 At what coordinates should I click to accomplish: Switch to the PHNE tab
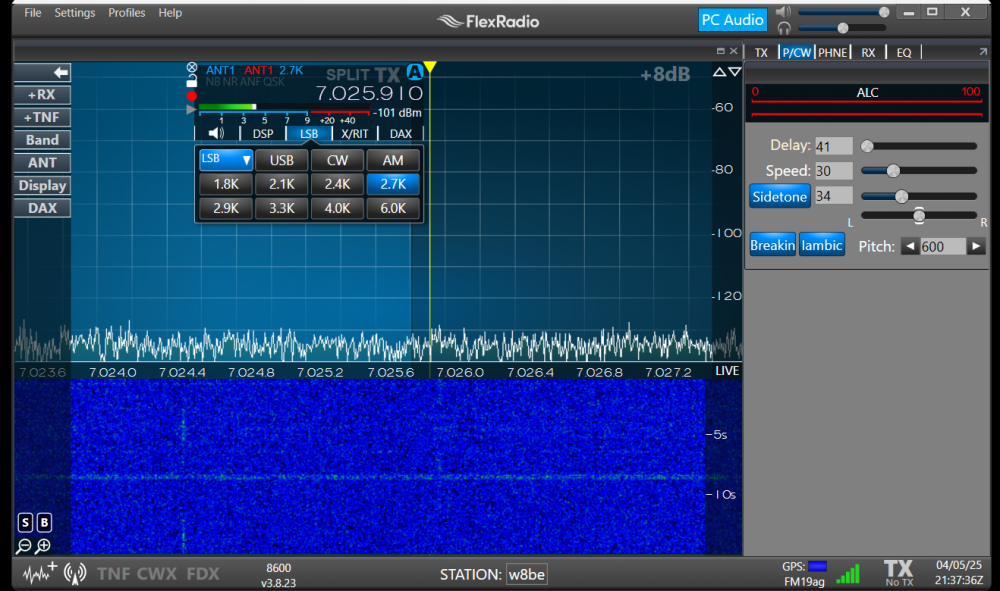coord(832,52)
